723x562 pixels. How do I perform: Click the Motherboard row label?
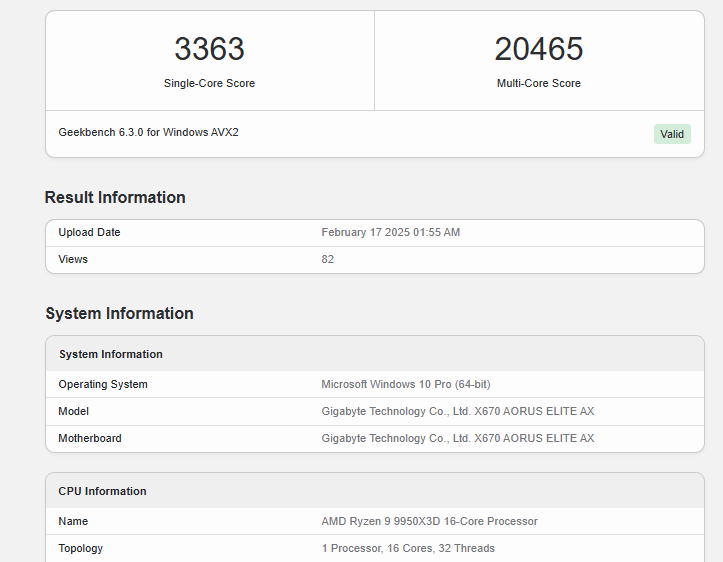coord(90,438)
